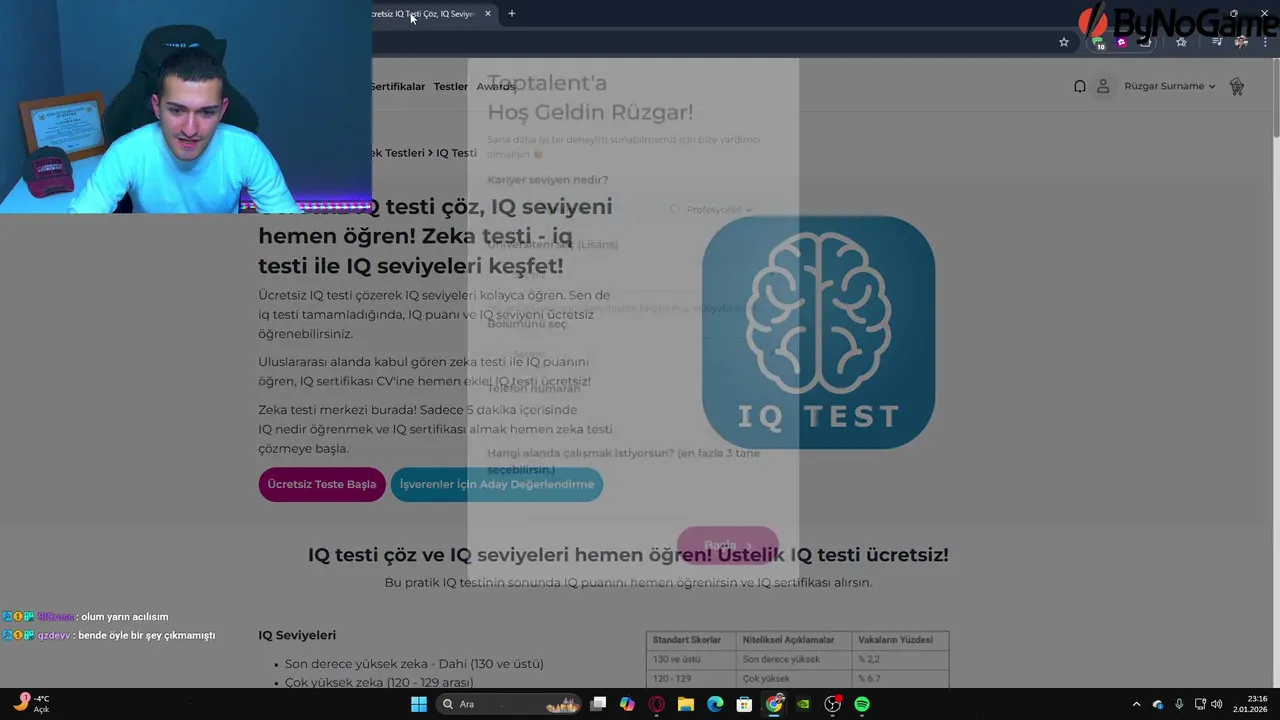The height and width of the screenshot is (720, 1280).
Task: Click the Ücretsiz Teste Başla button
Action: [322, 484]
